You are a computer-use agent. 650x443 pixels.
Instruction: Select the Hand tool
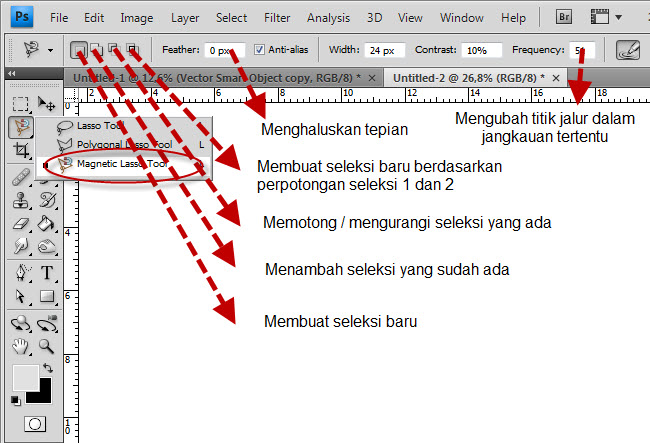click(x=21, y=346)
